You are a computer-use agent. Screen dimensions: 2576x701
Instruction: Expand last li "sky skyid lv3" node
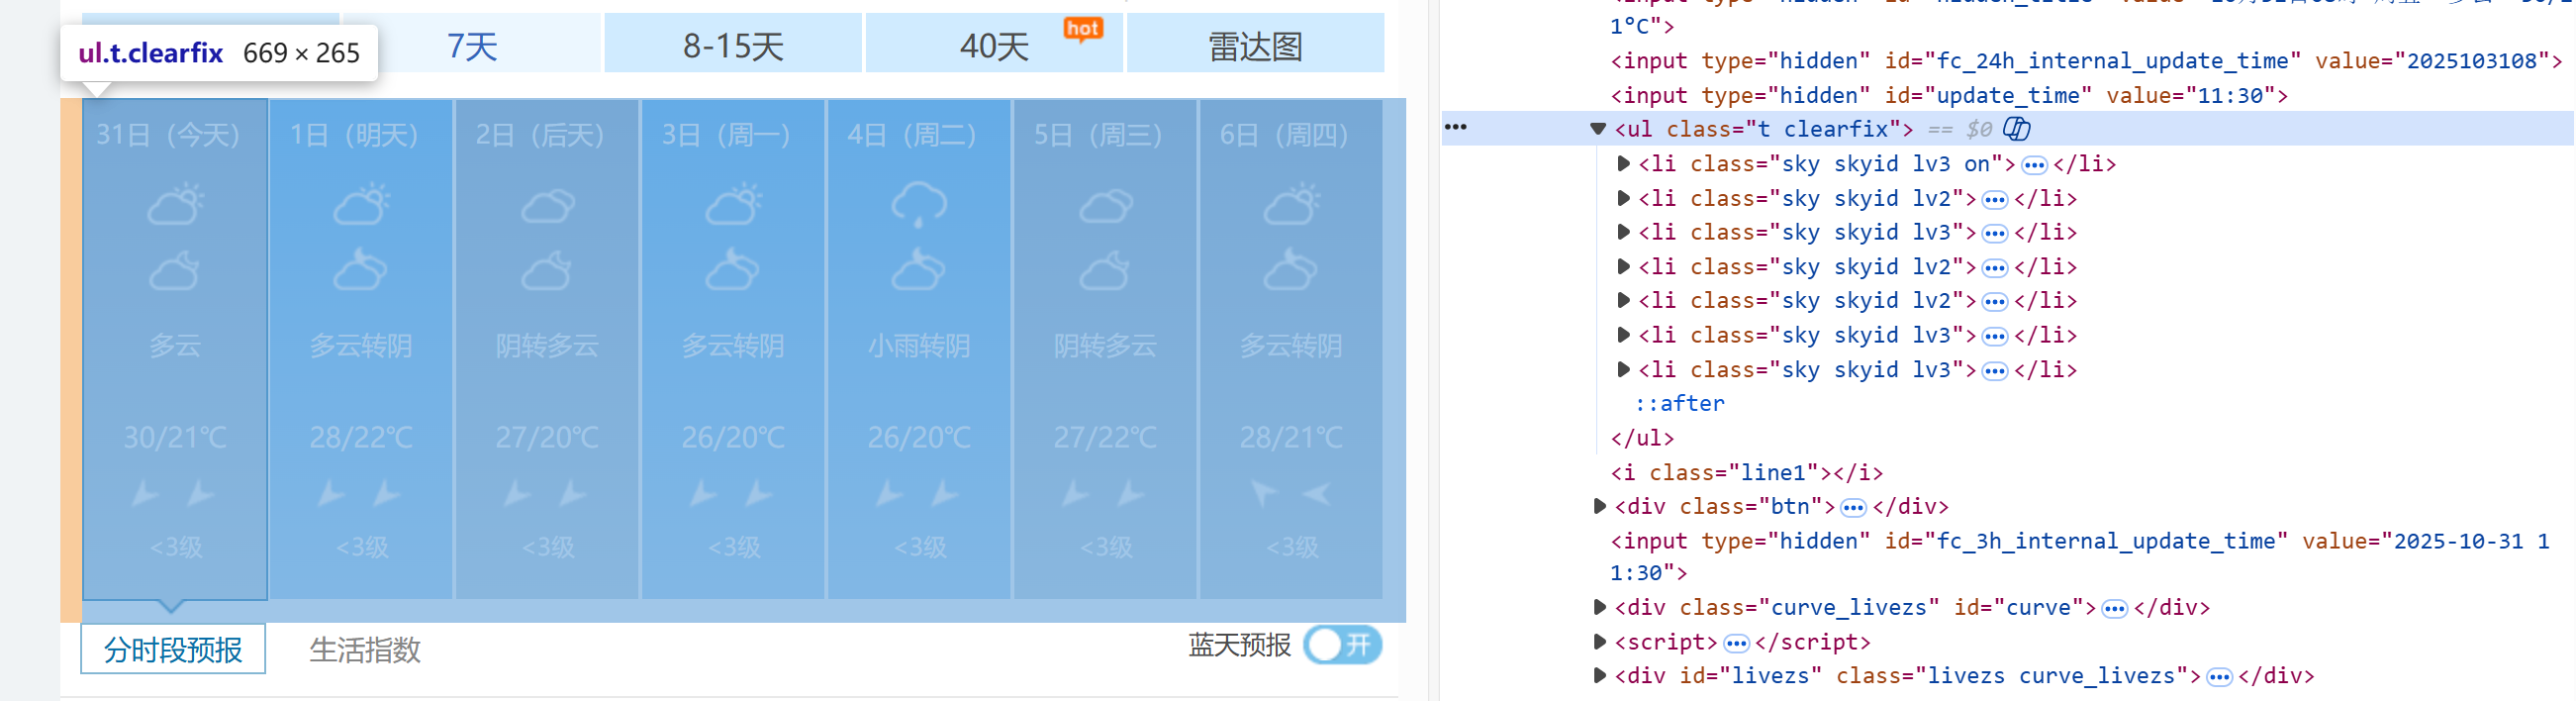click(x=1624, y=369)
